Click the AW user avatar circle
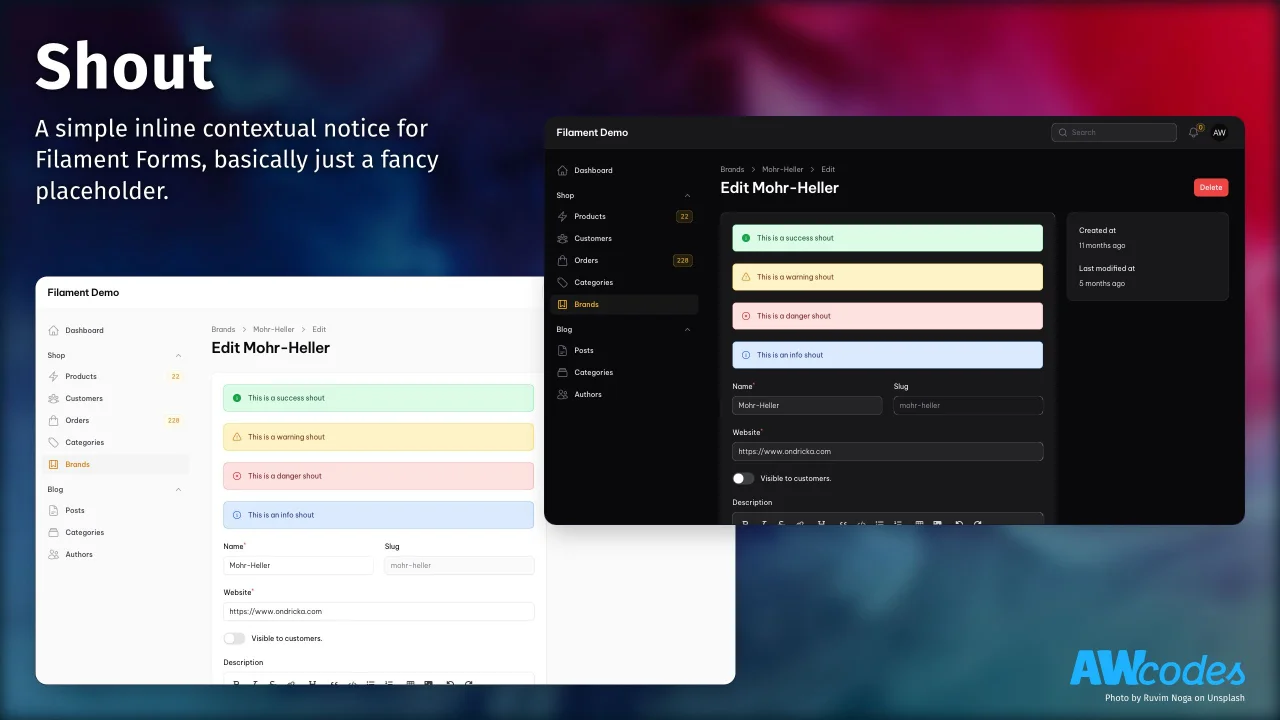The height and width of the screenshot is (720, 1280). (x=1219, y=131)
